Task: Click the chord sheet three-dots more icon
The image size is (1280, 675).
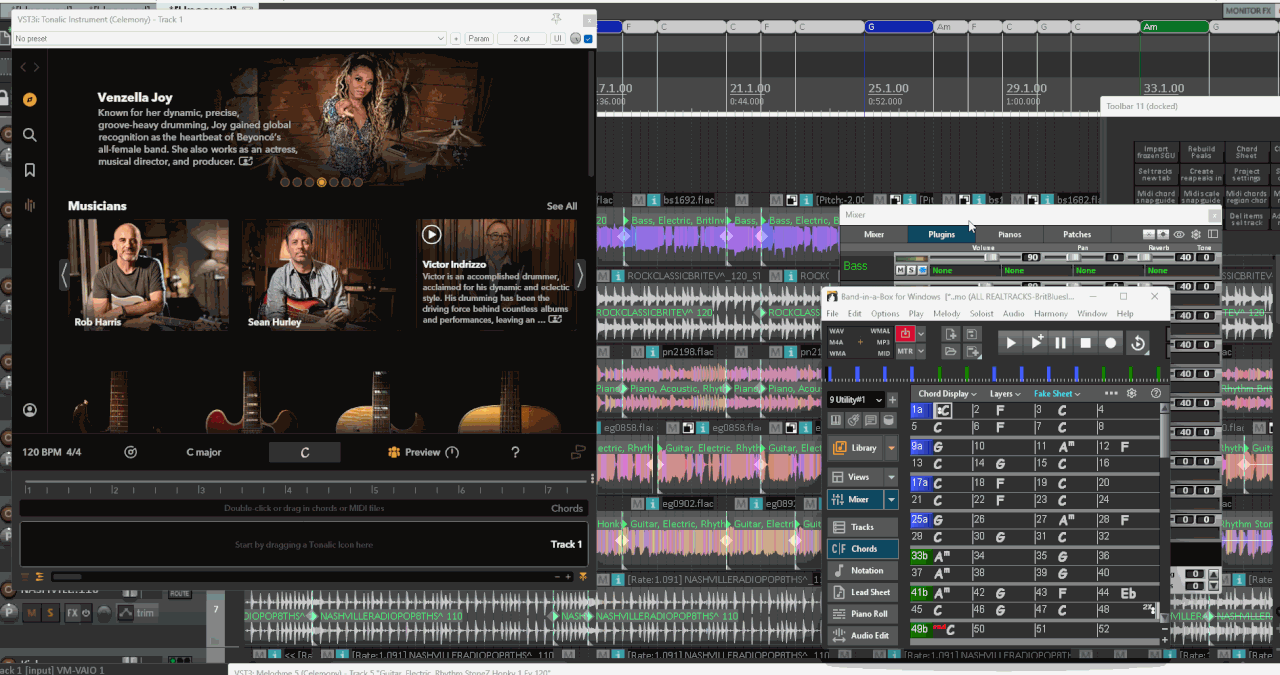Action: [x=1111, y=394]
